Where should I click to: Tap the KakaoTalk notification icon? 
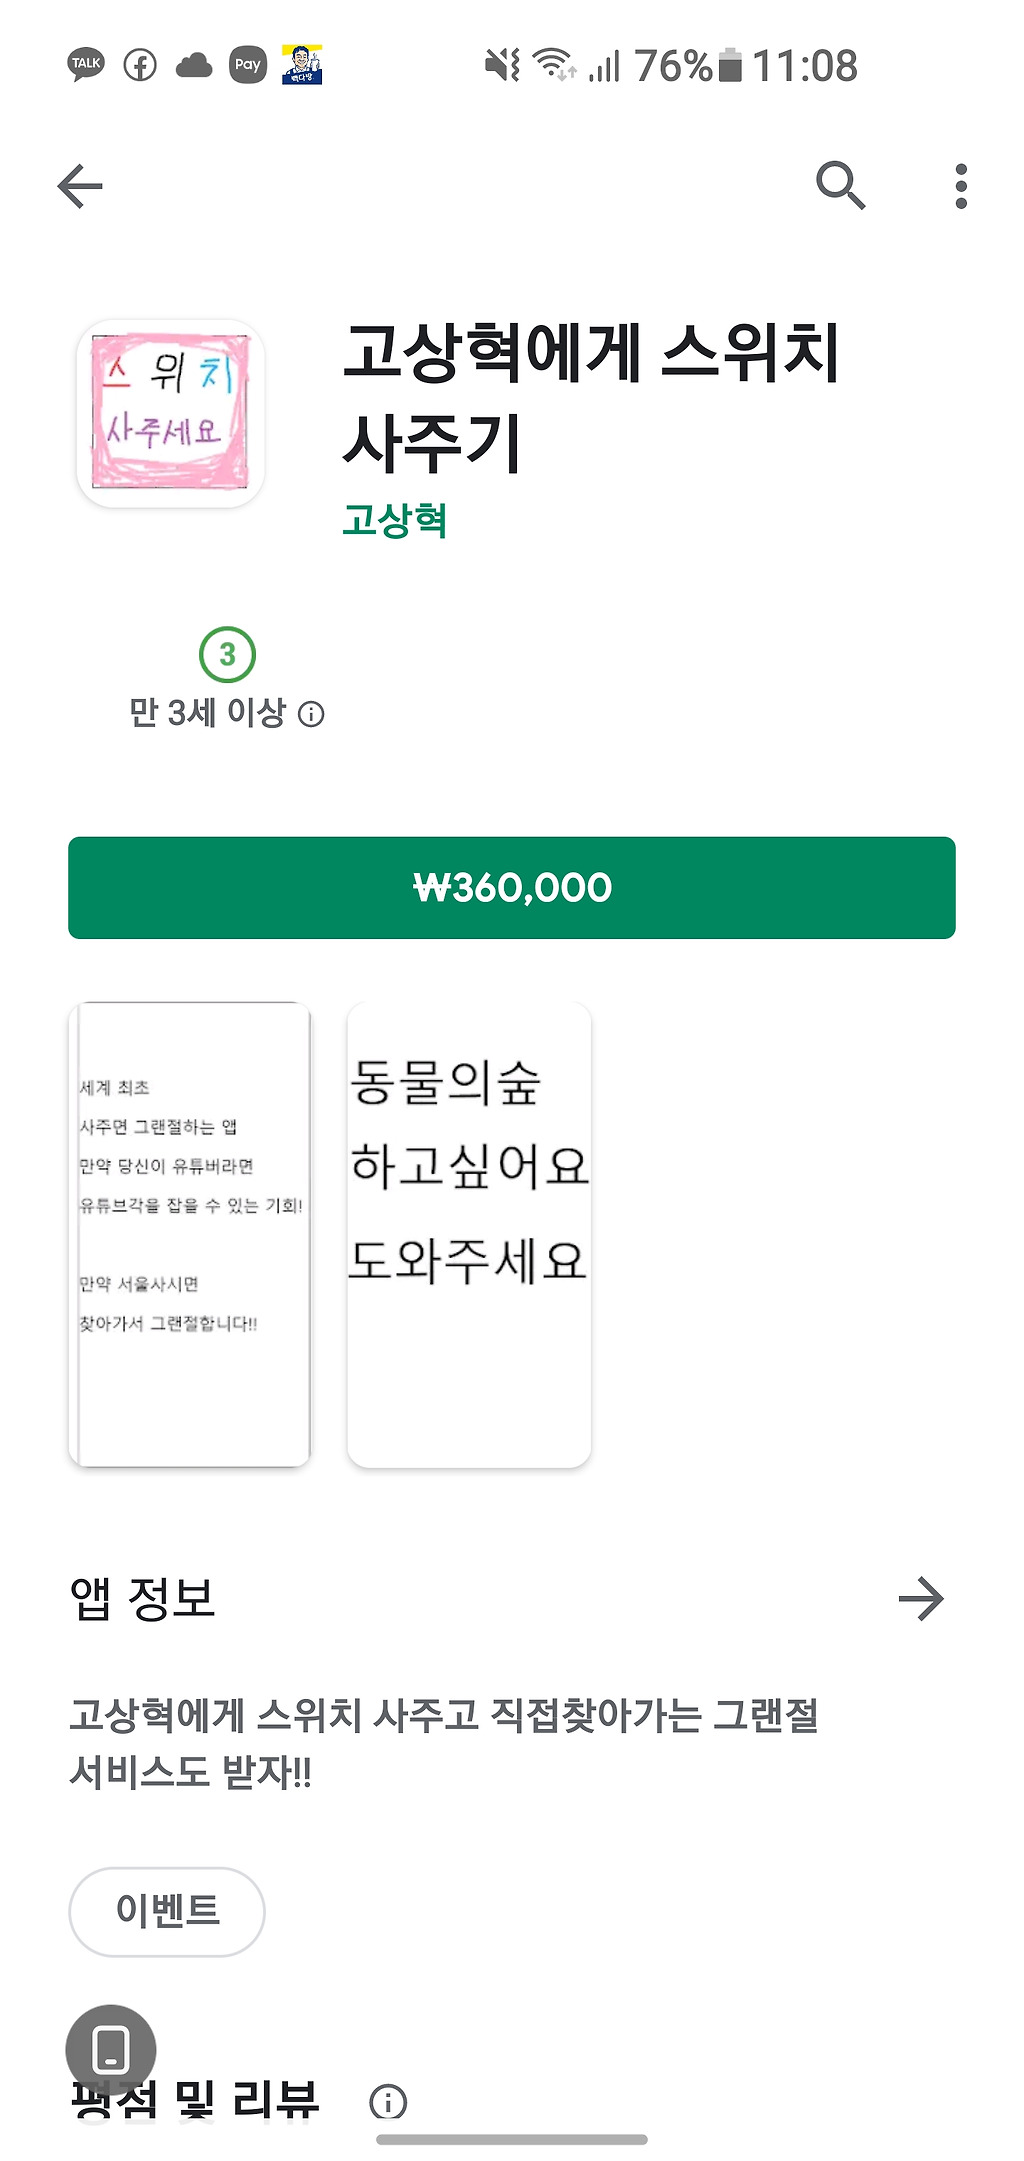point(86,65)
